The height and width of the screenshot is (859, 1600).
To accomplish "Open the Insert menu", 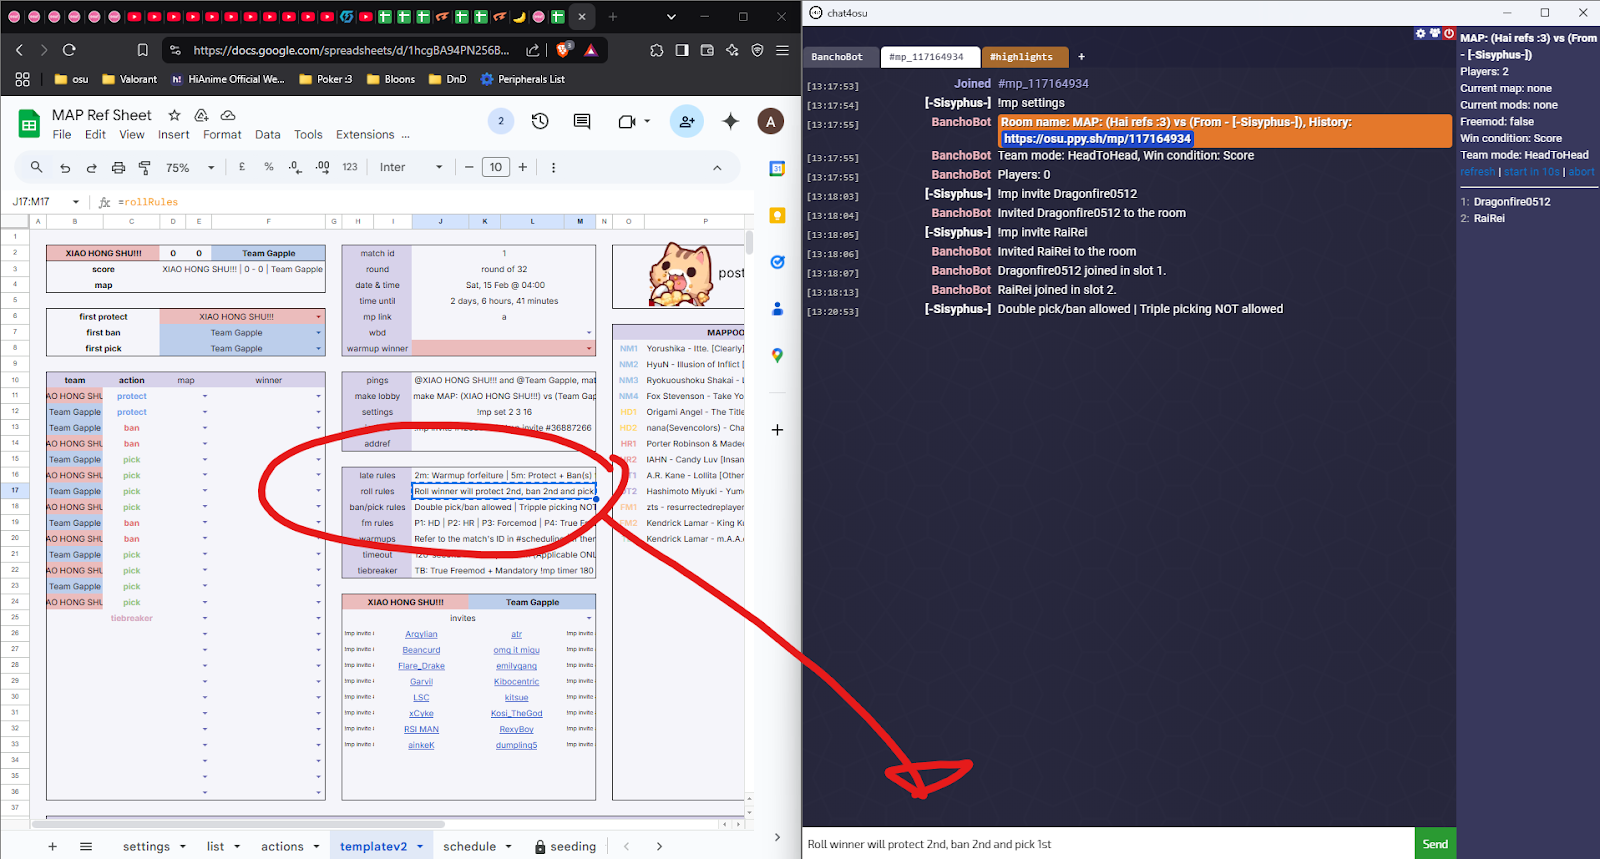I will [x=173, y=134].
